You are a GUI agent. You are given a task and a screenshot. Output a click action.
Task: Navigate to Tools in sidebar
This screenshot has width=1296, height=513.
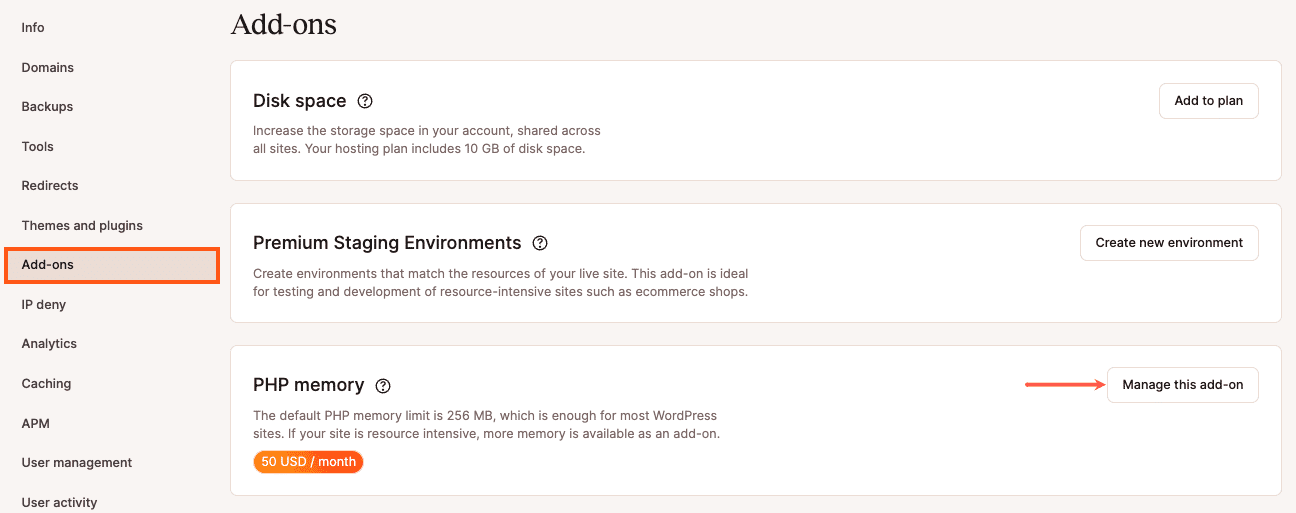tap(38, 147)
